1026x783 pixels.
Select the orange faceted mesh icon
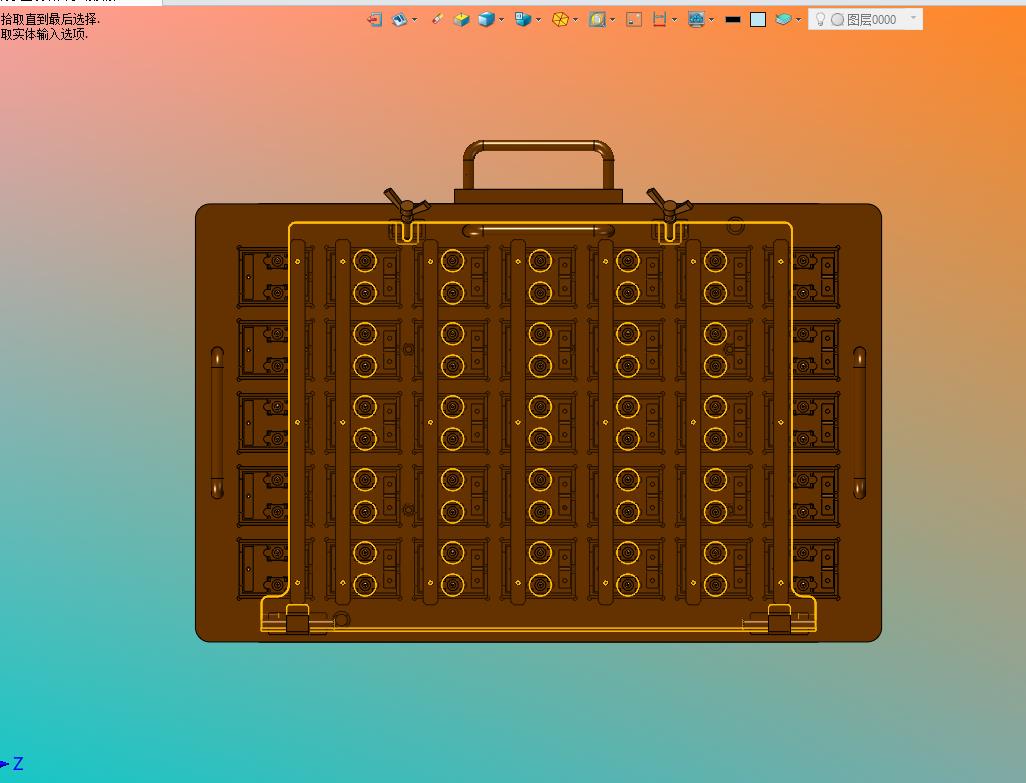[x=559, y=20]
